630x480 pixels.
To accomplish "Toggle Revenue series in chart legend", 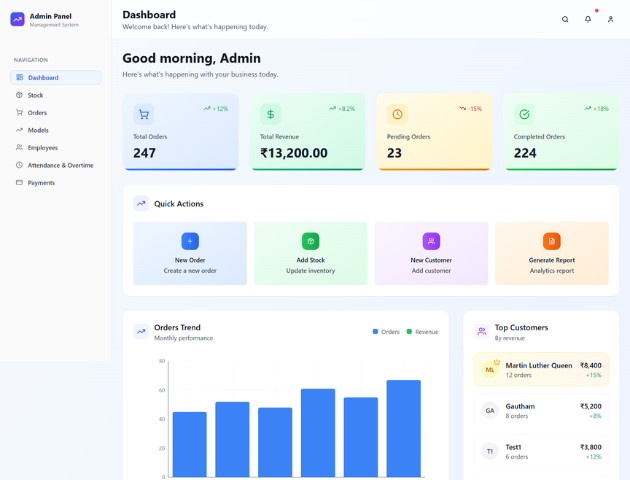I will (422, 332).
